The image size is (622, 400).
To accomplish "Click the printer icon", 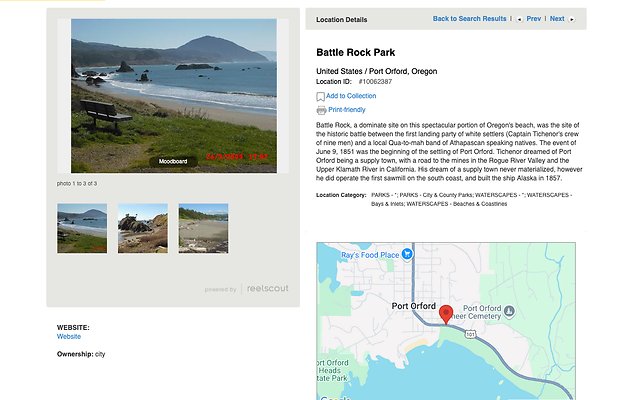I will tap(321, 110).
